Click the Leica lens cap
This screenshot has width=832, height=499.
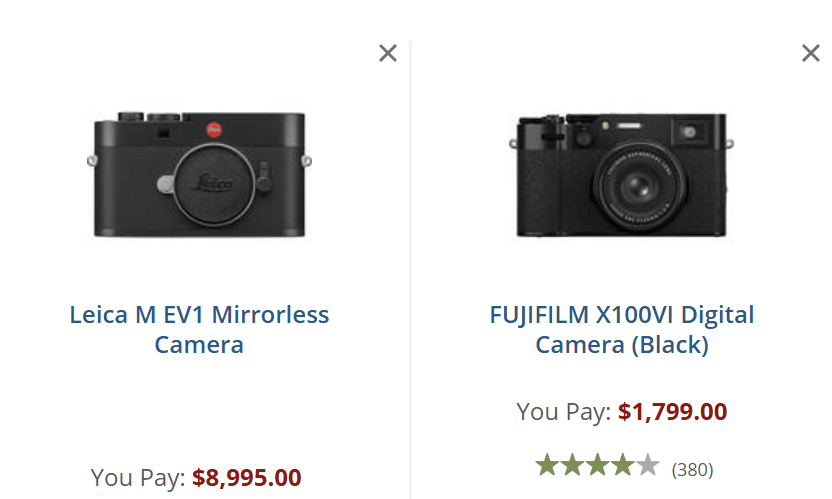click(198, 184)
